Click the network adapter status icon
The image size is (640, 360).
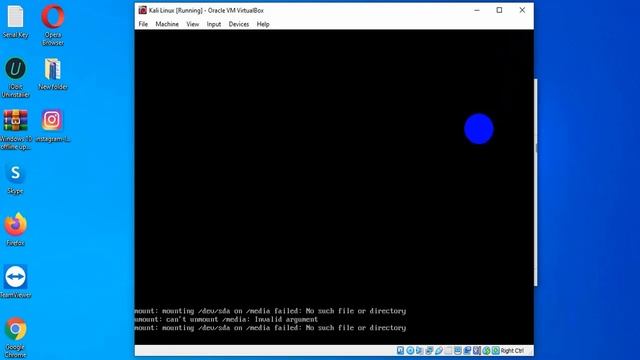click(x=429, y=350)
